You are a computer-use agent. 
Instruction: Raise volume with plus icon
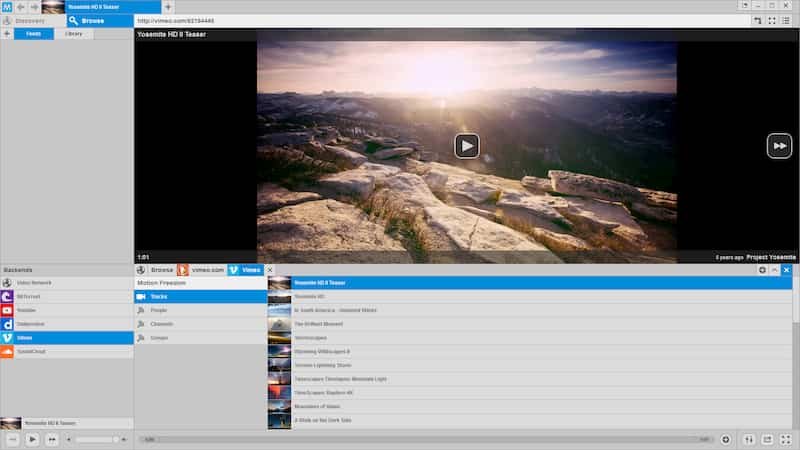tap(124, 439)
